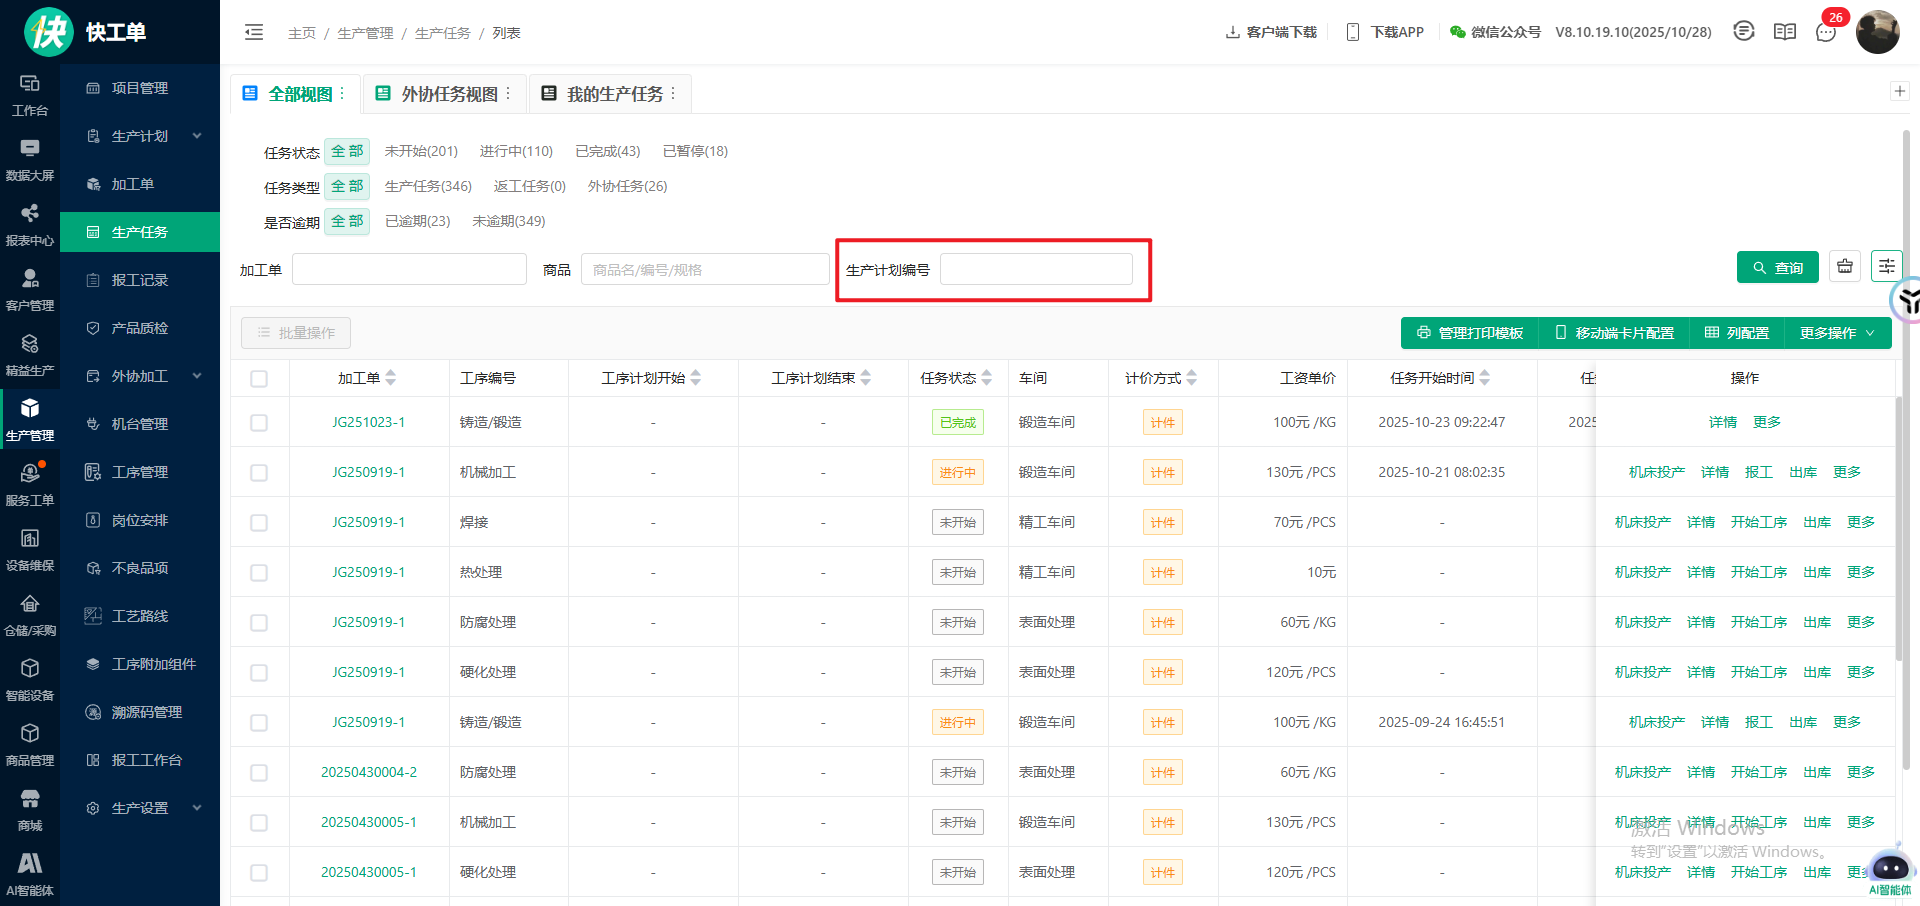
Task: Check the row for JG251023-1
Action: [259, 423]
